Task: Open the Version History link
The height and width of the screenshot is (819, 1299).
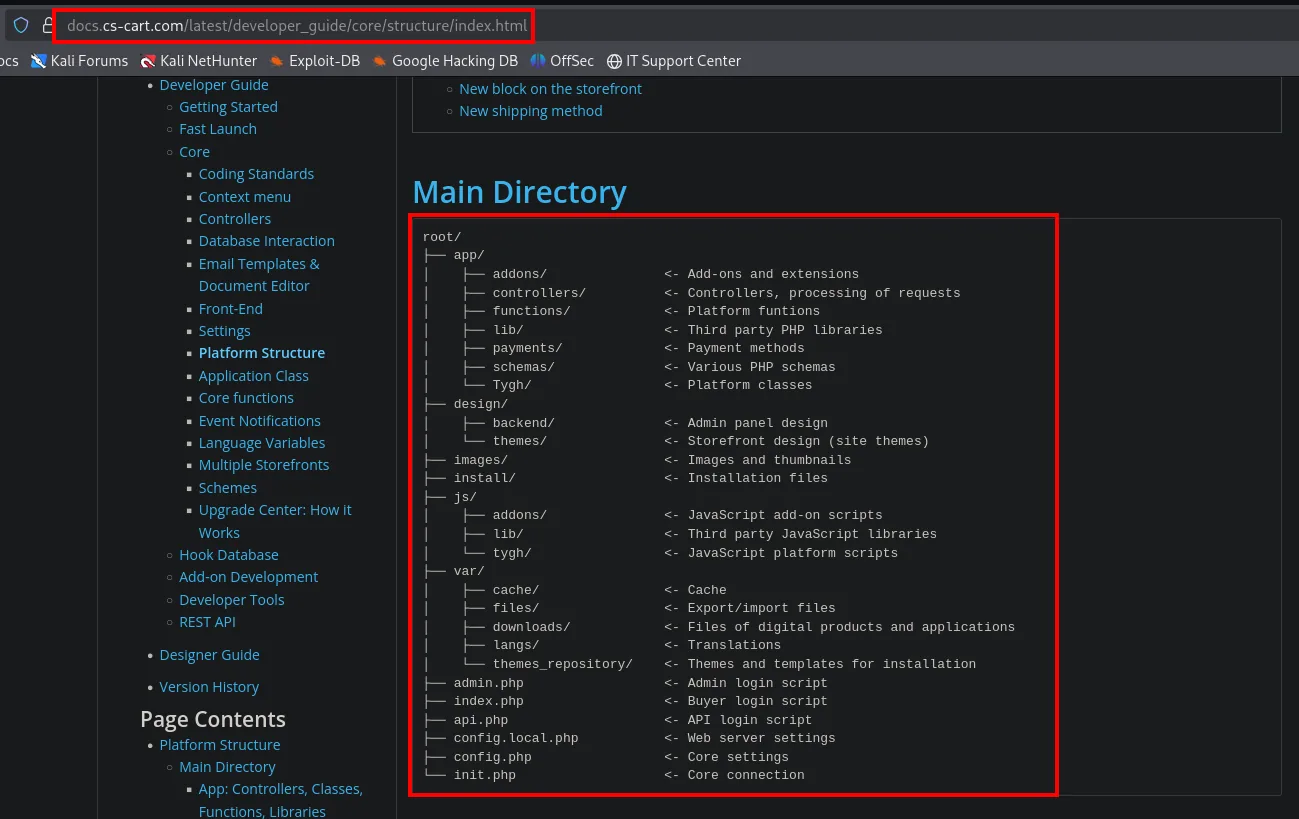Action: tap(209, 687)
